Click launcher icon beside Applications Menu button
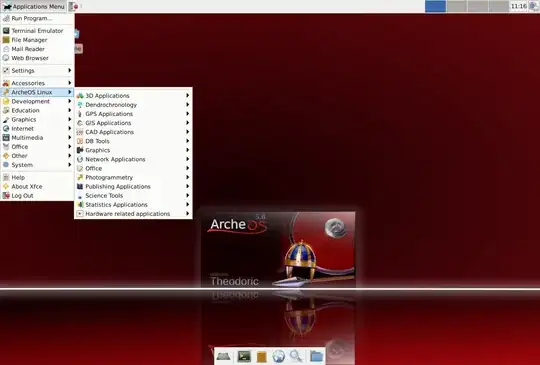Image resolution: width=540 pixels, height=365 pixels. click(73, 6)
